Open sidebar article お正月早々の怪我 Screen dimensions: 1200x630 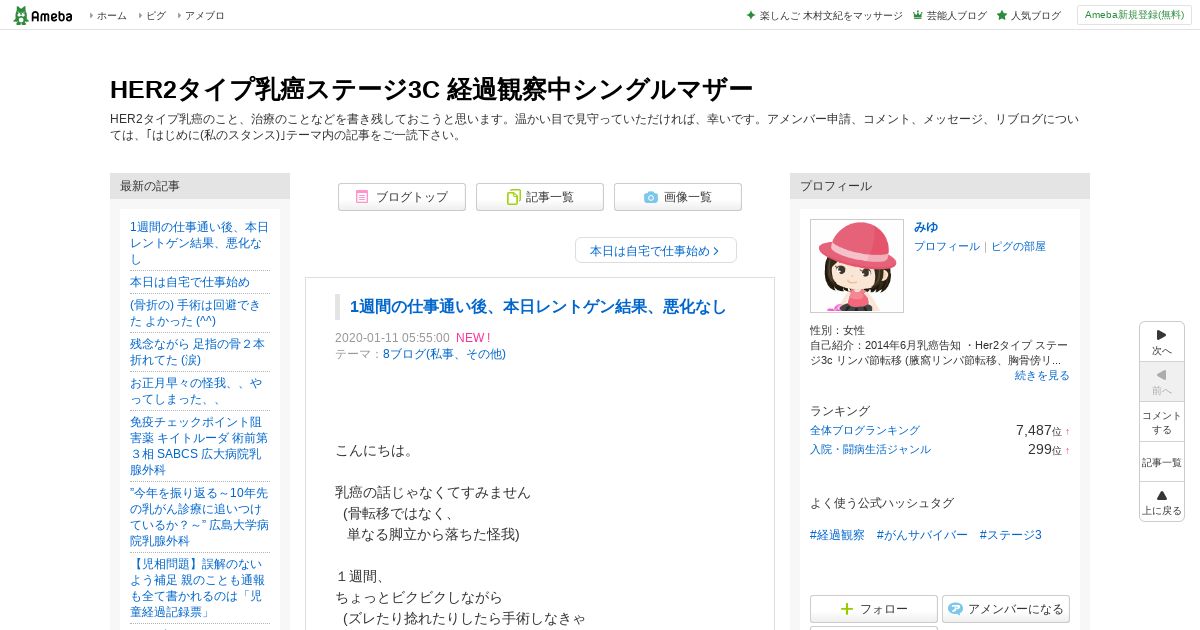point(196,391)
